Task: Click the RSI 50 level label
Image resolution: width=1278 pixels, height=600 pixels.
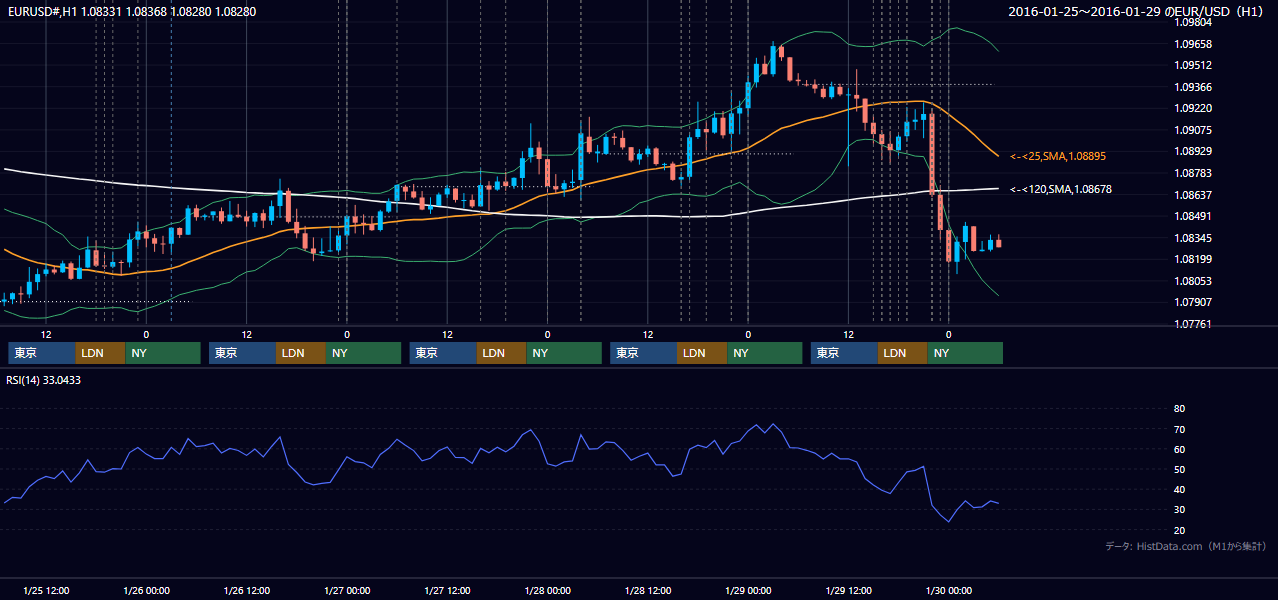Action: point(1179,470)
